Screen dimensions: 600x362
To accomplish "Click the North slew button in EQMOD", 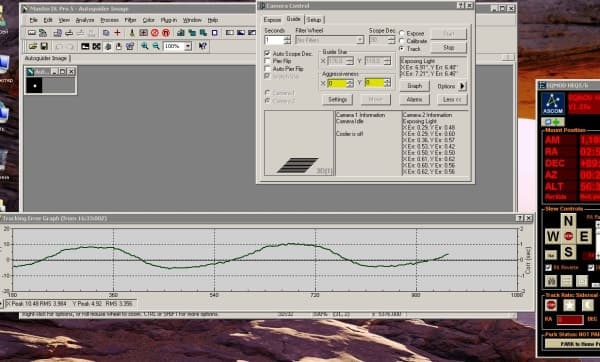I will (568, 221).
